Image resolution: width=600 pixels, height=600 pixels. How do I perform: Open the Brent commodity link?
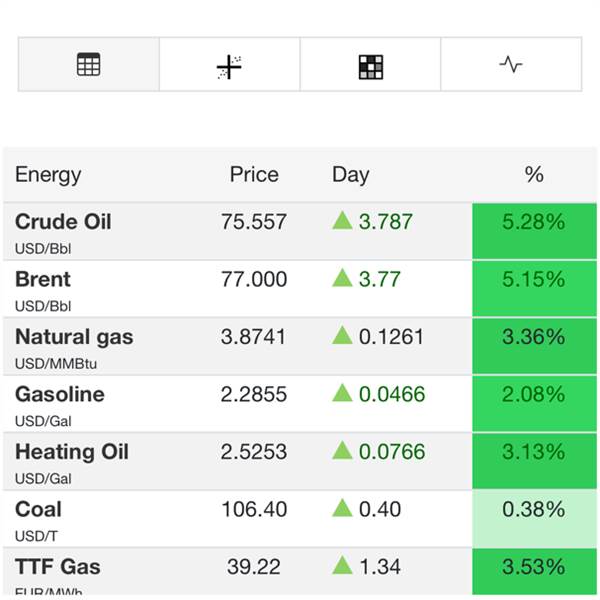coord(43,279)
